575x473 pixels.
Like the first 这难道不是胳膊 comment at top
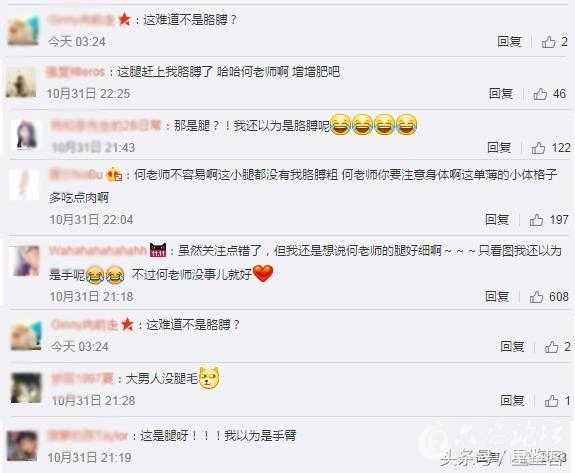(549, 42)
